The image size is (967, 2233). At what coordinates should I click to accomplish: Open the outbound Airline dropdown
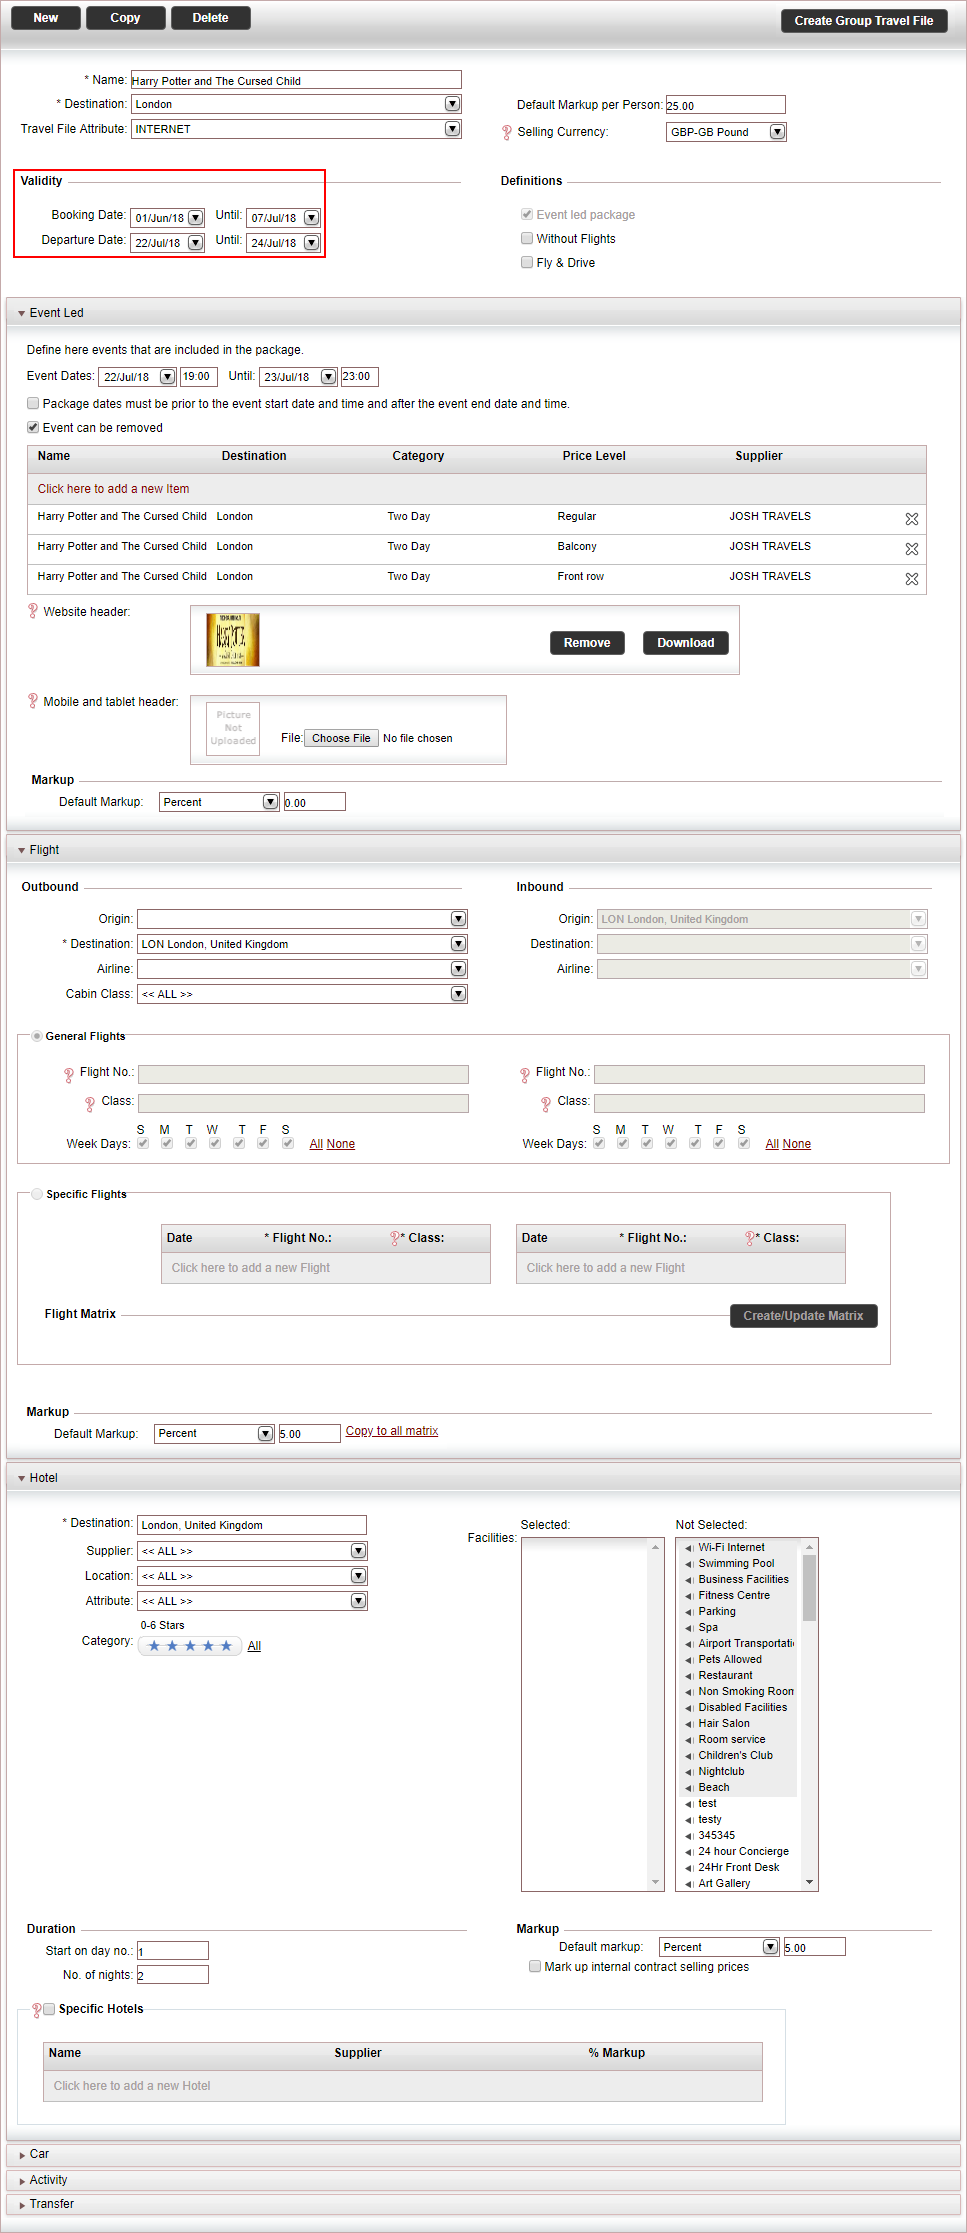458,968
